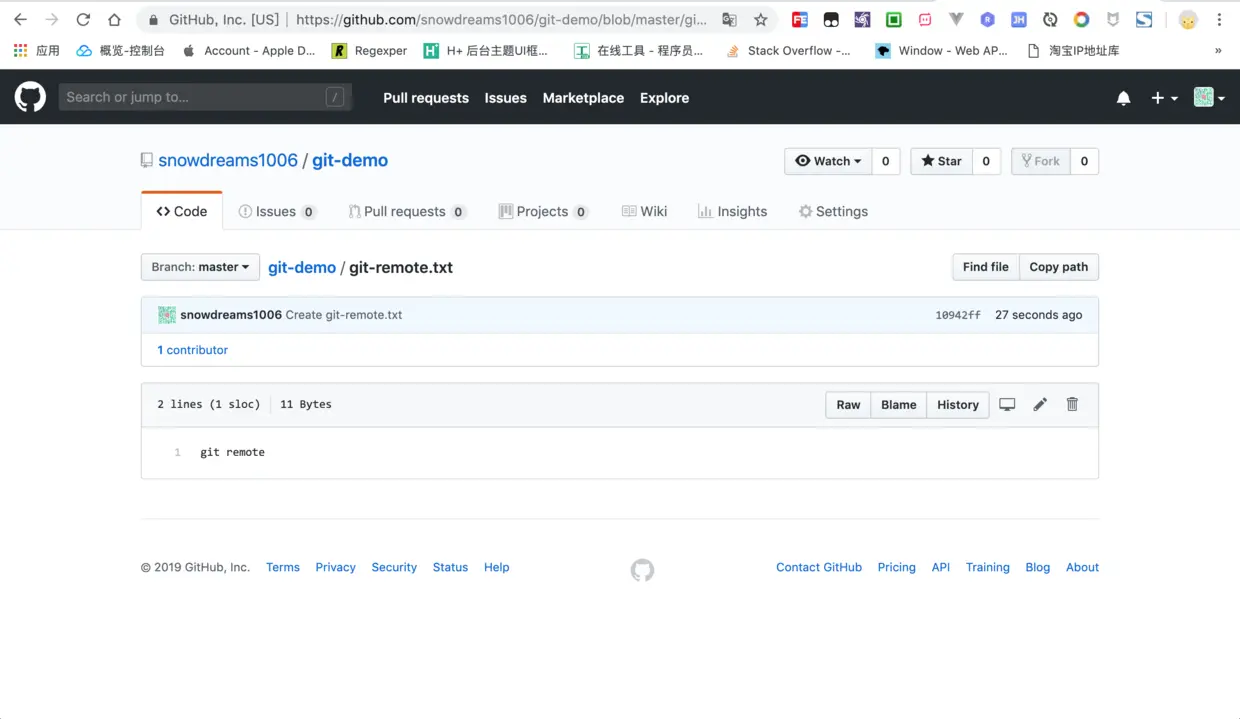The height and width of the screenshot is (719, 1240).
Task: Open the plus sign create-new dropdown
Action: coord(1163,97)
